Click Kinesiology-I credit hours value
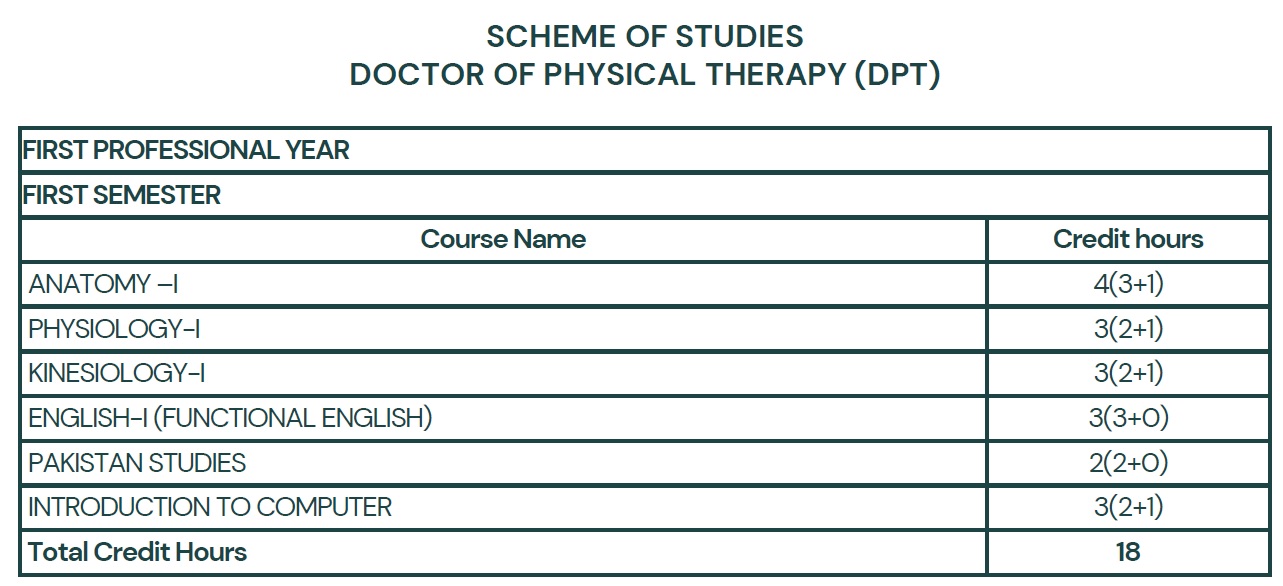Viewport: 1283px width, 586px height. [x=1128, y=373]
